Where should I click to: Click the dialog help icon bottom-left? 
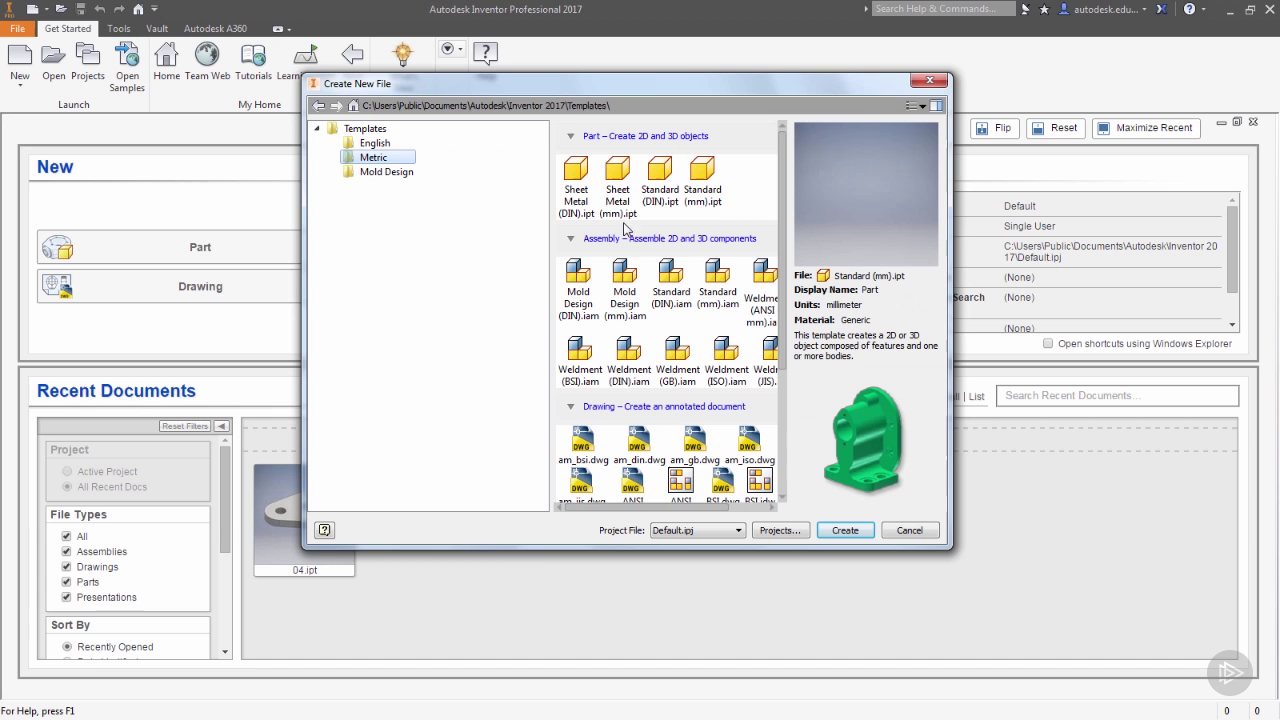pos(324,530)
